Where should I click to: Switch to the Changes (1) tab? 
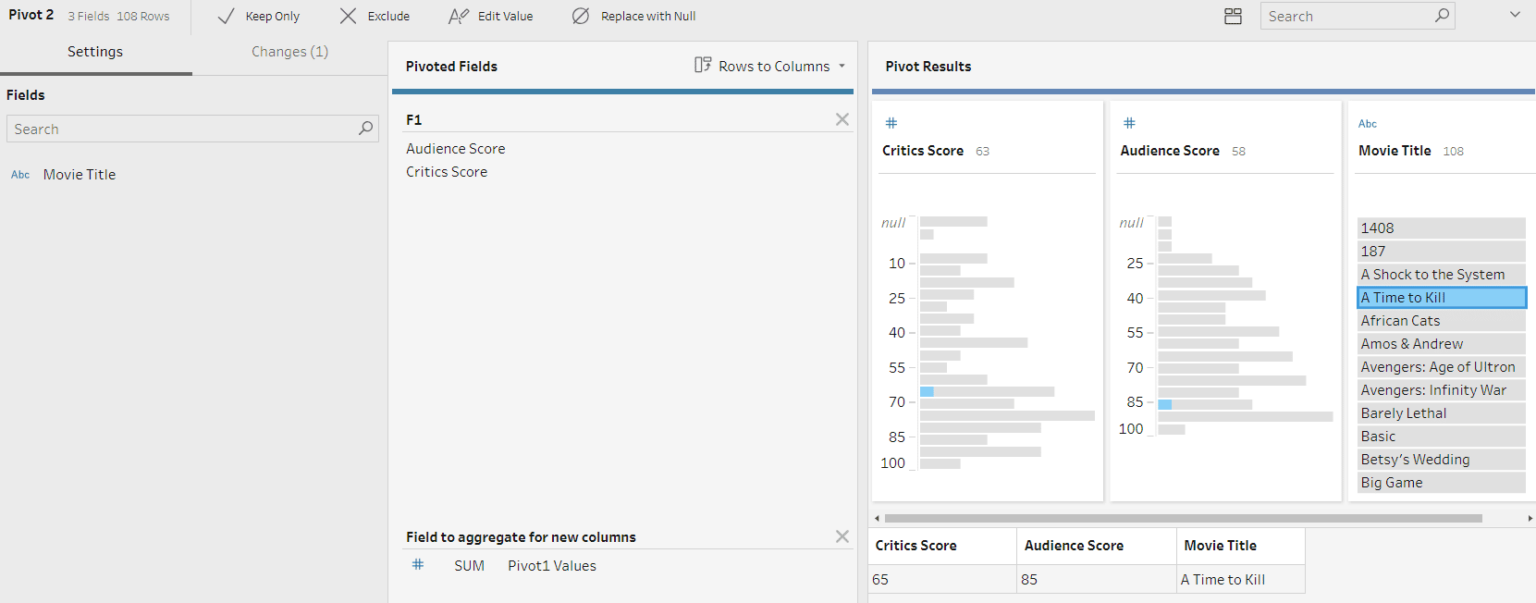point(289,51)
